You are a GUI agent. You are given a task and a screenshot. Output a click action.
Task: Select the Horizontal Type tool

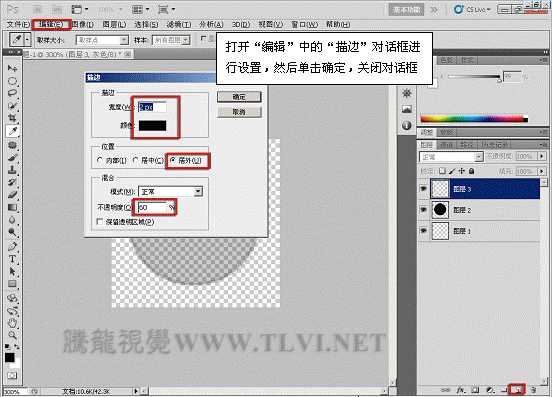click(12, 259)
